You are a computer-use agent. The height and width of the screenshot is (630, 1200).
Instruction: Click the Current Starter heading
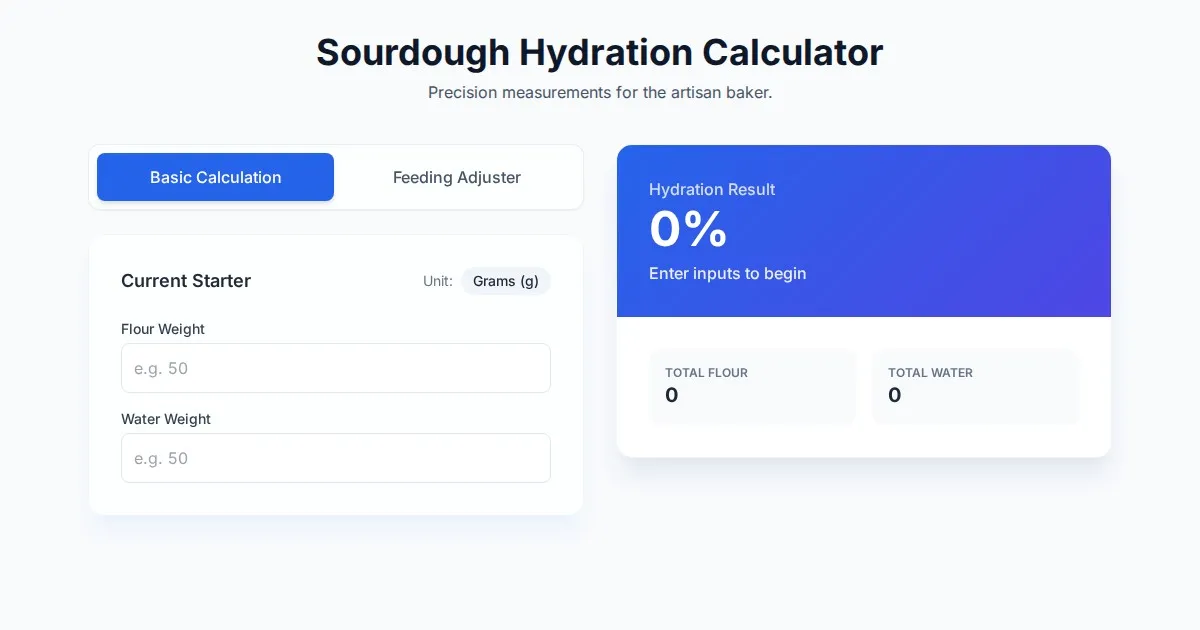(186, 281)
